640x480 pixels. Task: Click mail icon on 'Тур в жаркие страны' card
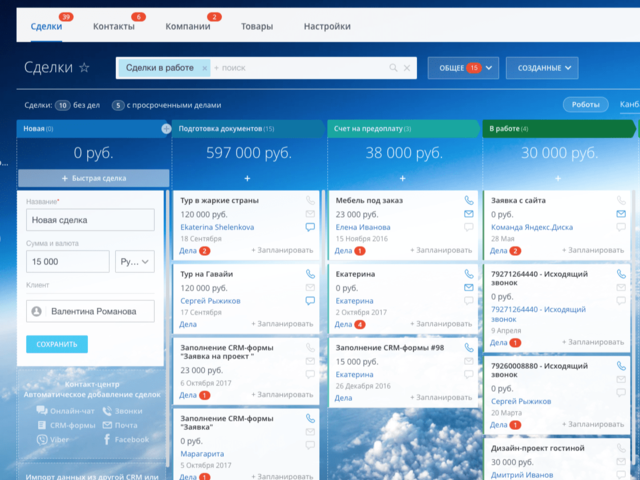(x=310, y=213)
